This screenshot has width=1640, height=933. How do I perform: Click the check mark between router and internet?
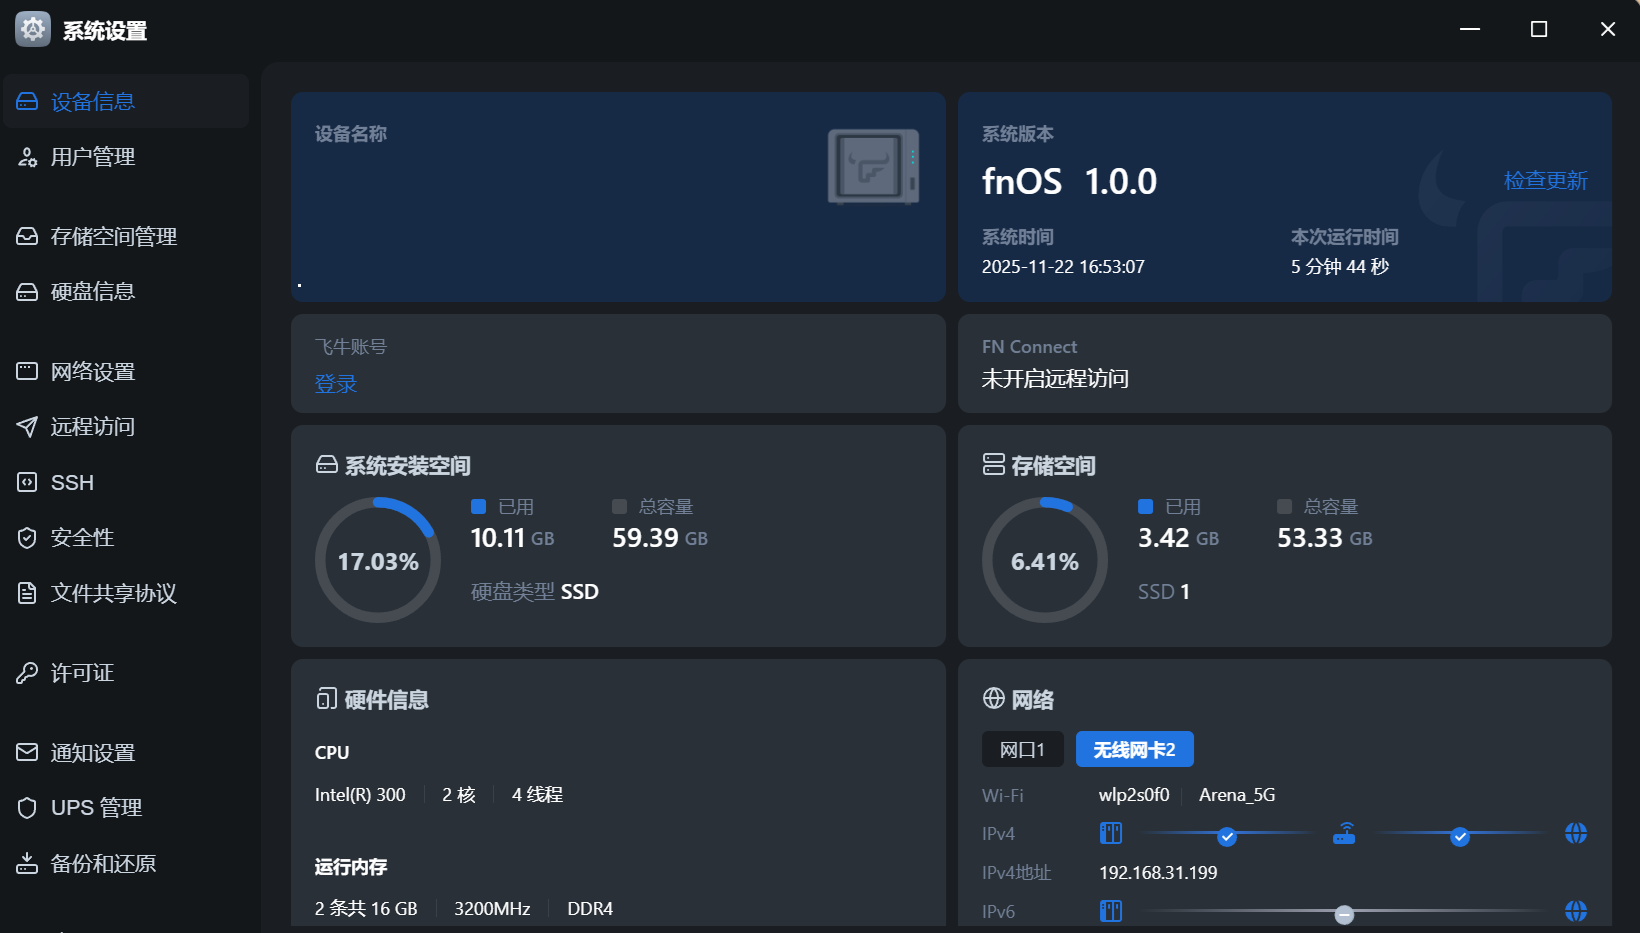pyautogui.click(x=1460, y=836)
